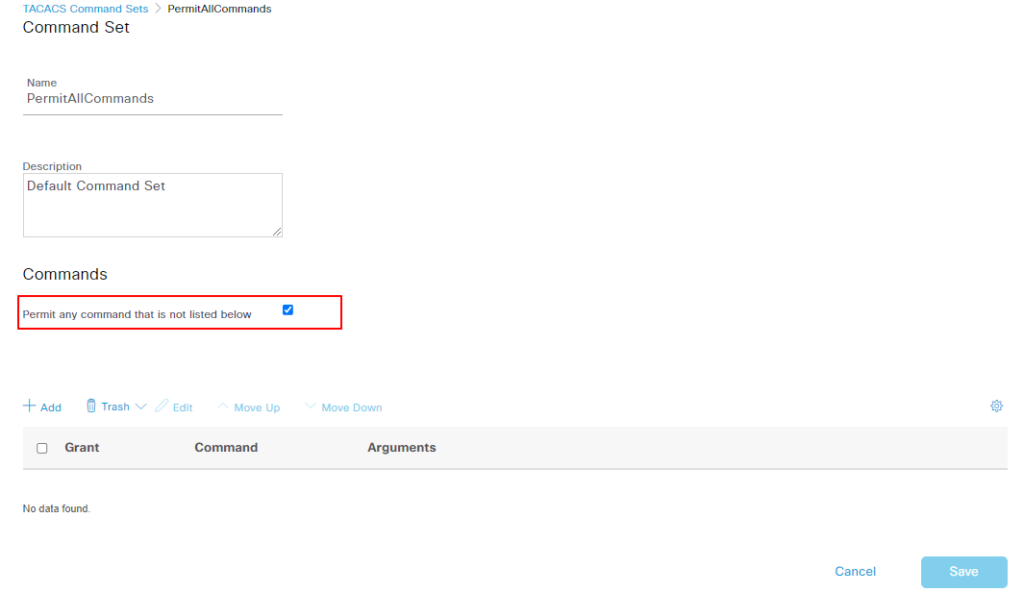Click the Arguments column header

(401, 448)
